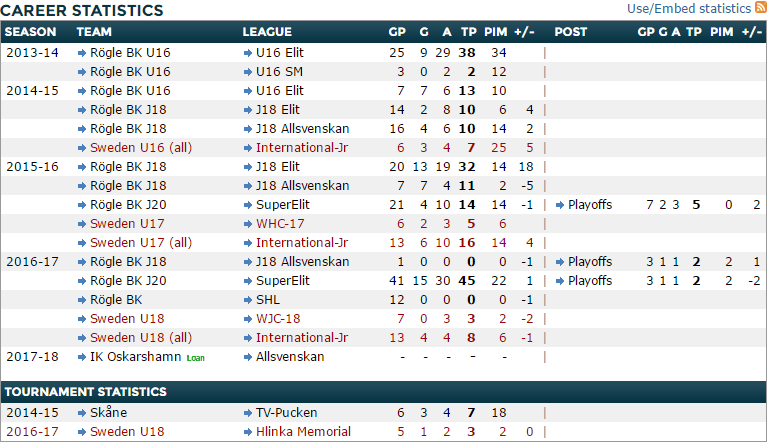Click the POST column header
768x442 pixels.
(x=571, y=32)
